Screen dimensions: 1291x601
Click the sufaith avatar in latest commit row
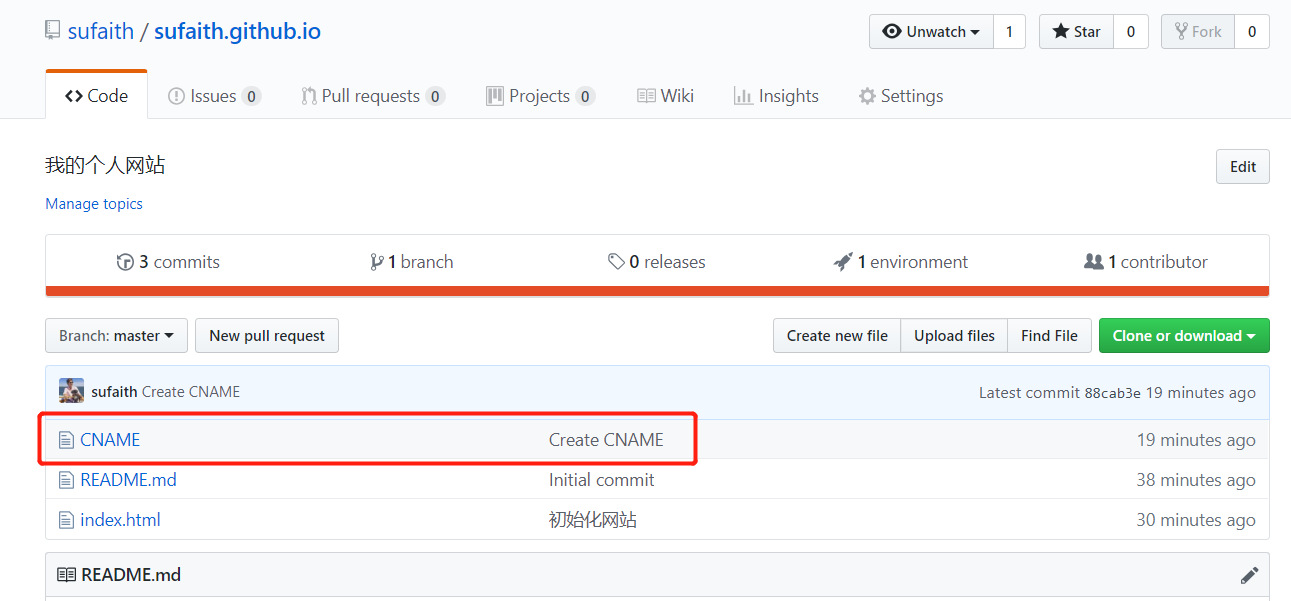coord(71,391)
